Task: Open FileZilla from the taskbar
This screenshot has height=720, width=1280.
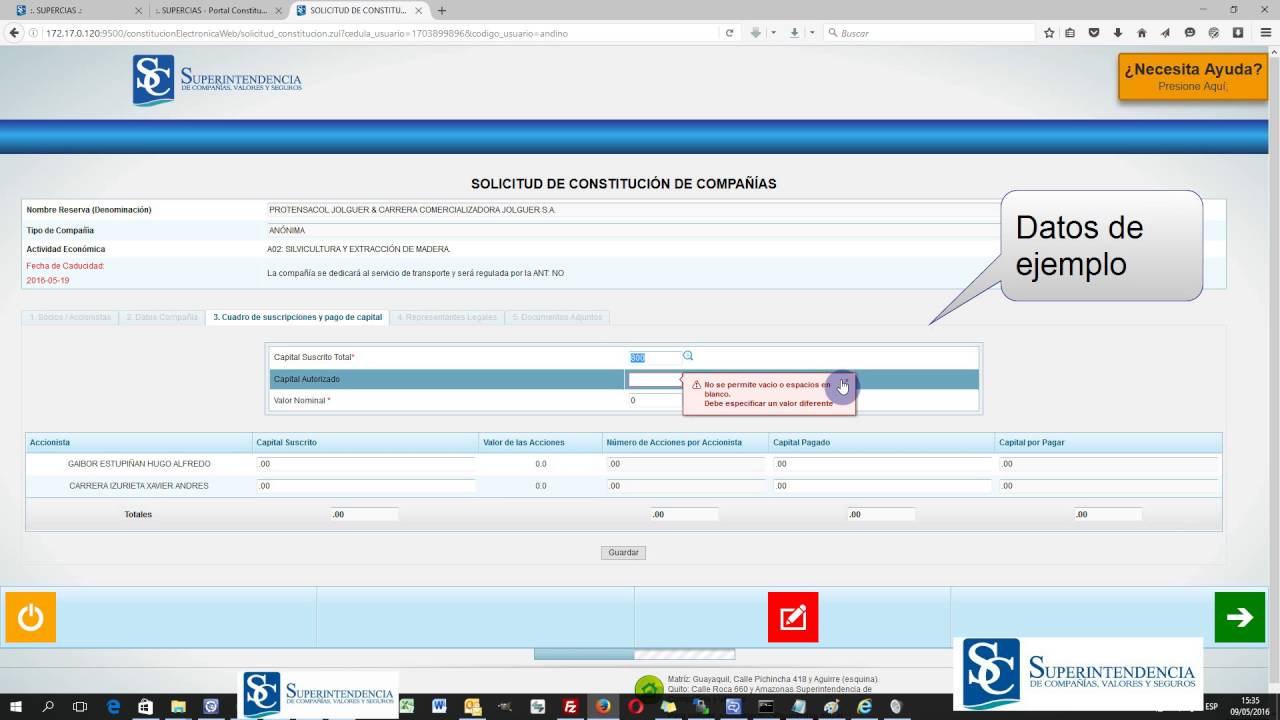Action: point(570,706)
